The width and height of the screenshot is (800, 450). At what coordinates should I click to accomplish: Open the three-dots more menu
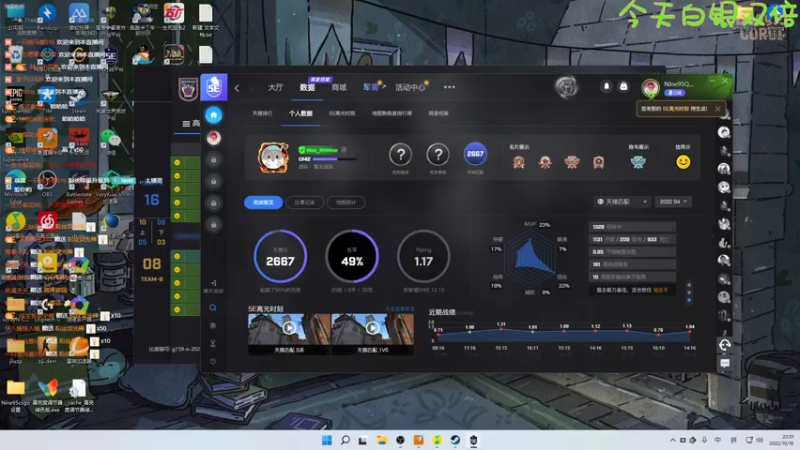[x=449, y=87]
